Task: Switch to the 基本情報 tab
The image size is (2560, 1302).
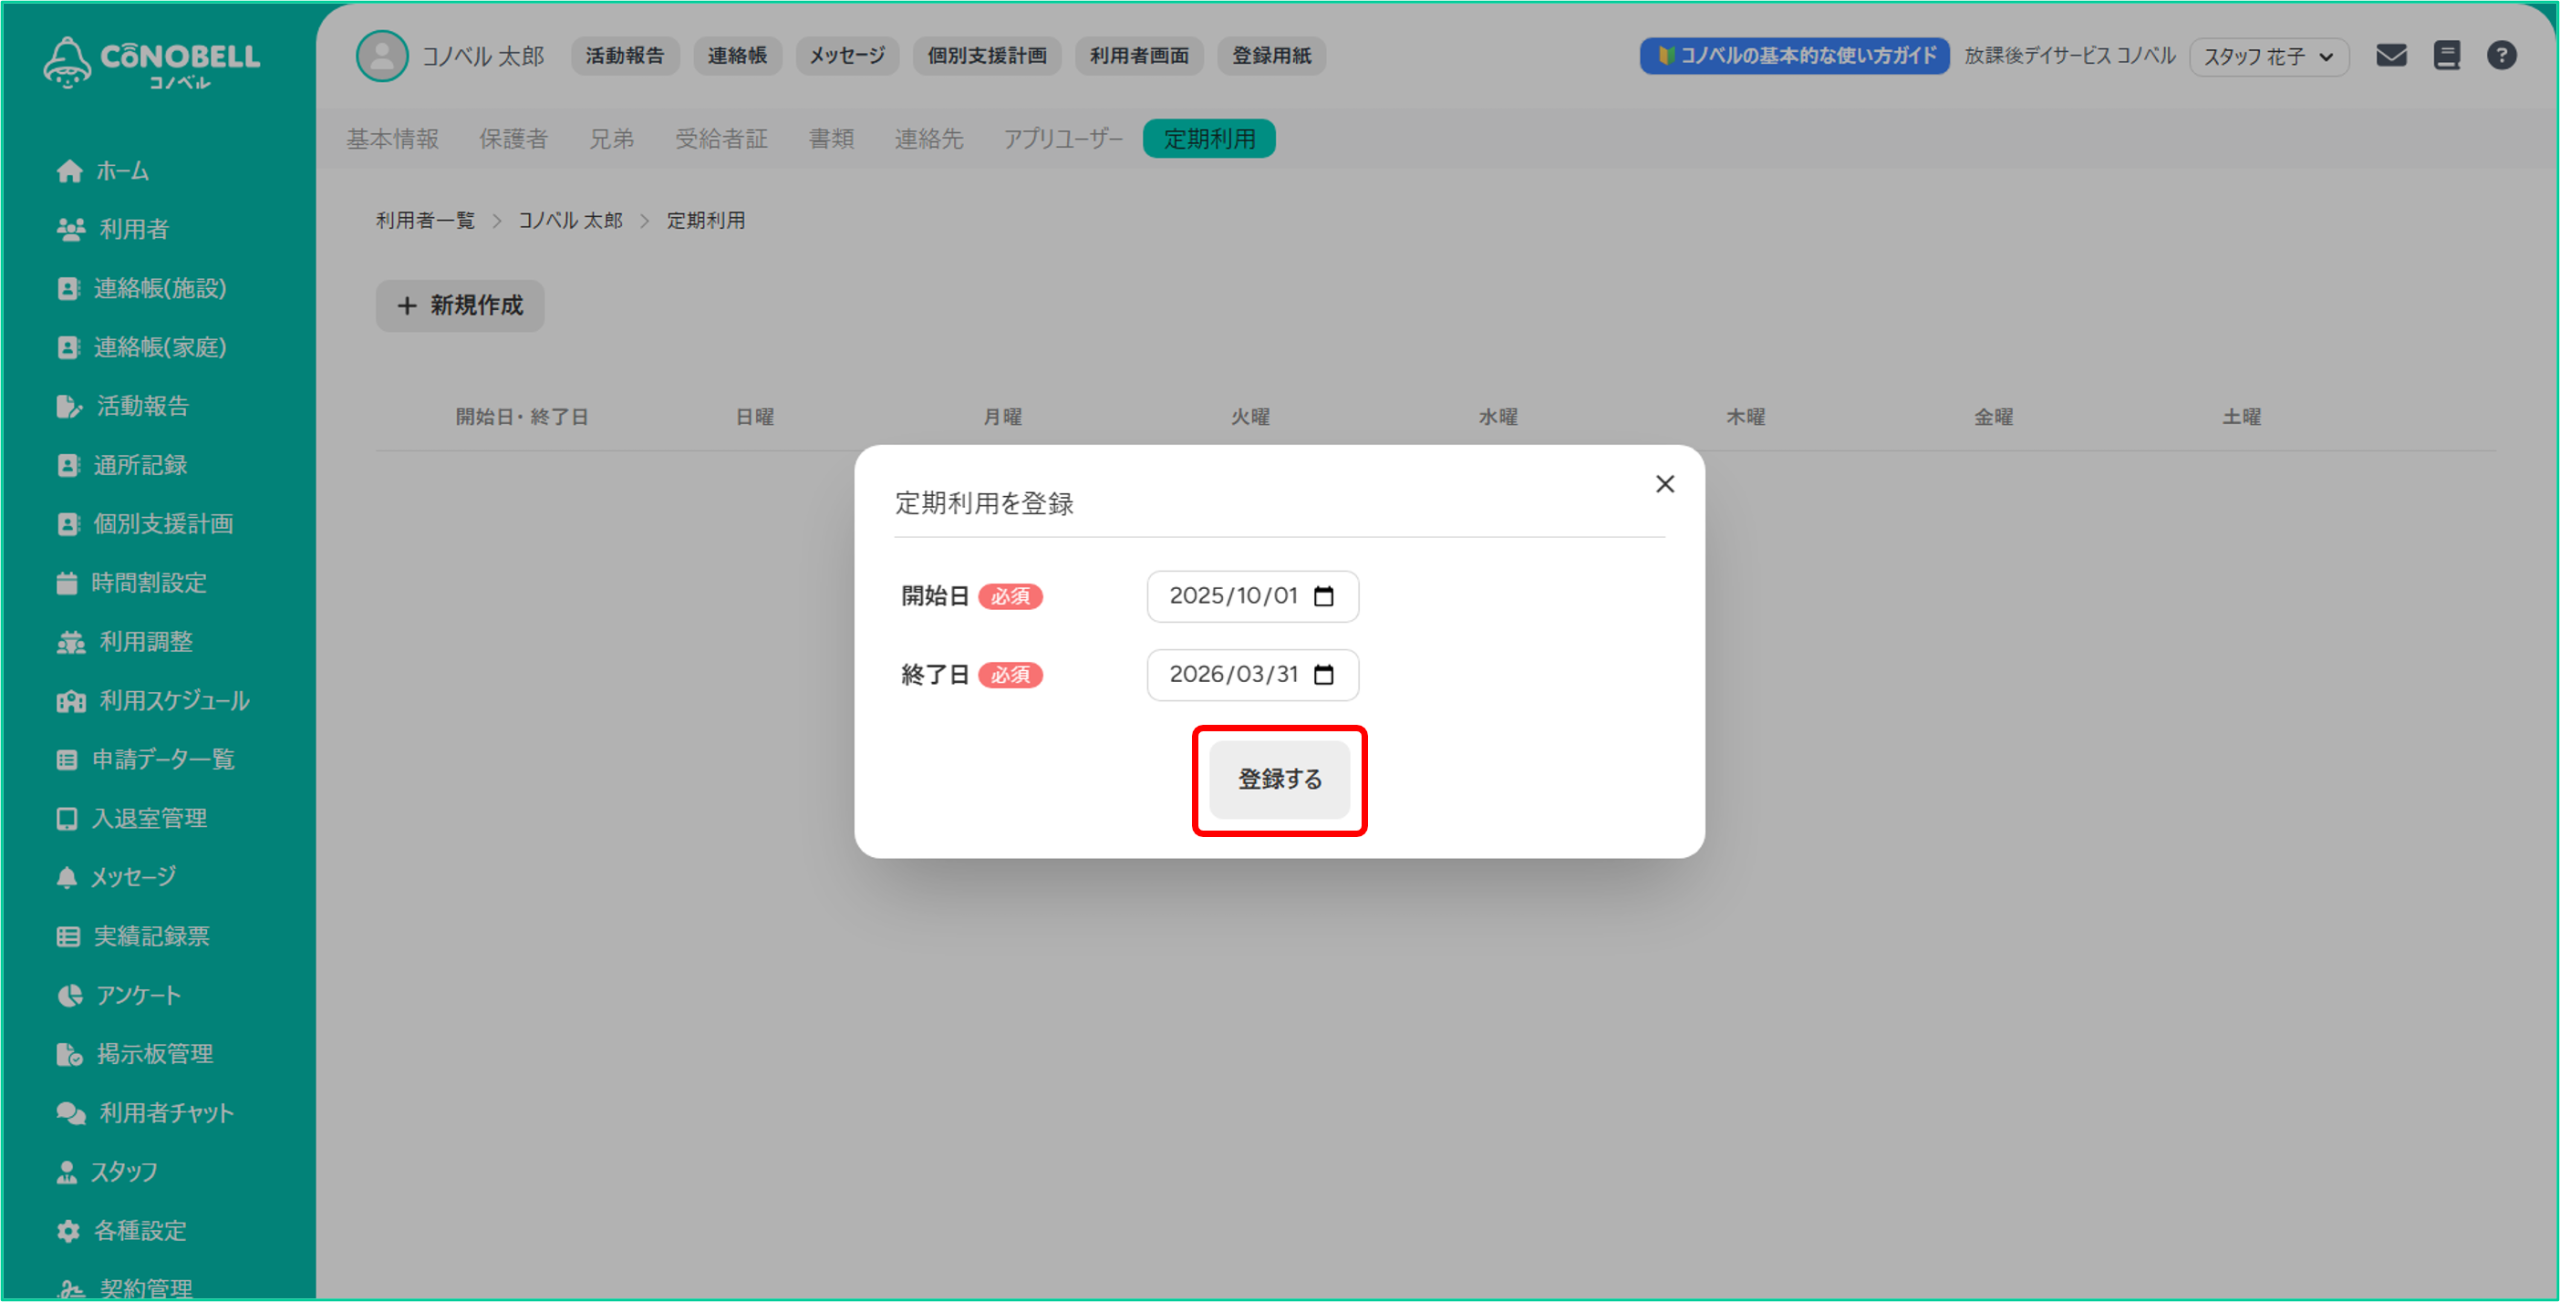Action: [393, 139]
